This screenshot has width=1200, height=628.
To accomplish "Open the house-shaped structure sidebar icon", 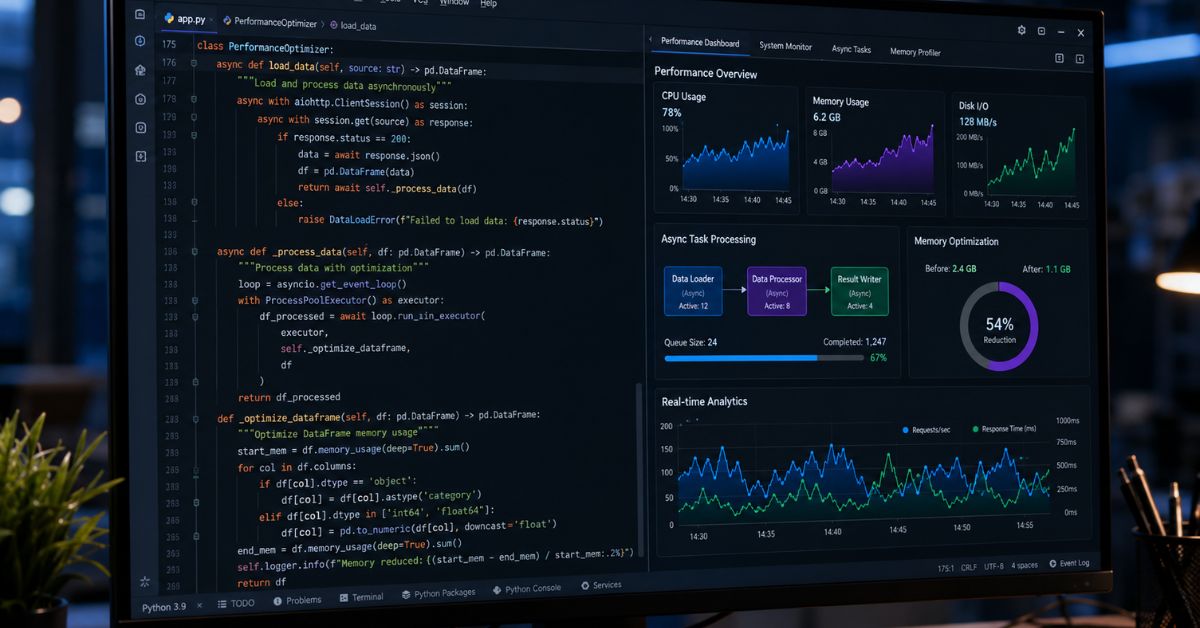I will coord(140,70).
